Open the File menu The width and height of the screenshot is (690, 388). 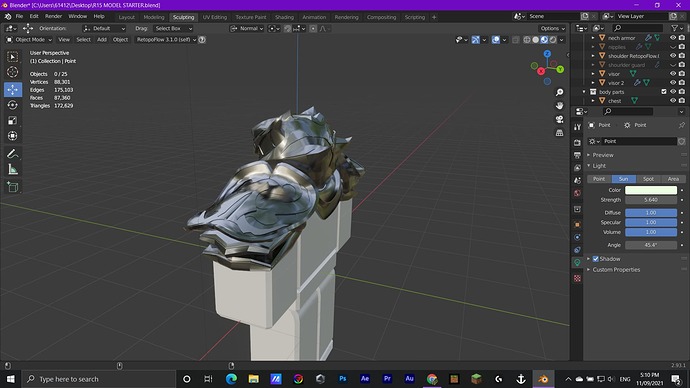click(19, 16)
